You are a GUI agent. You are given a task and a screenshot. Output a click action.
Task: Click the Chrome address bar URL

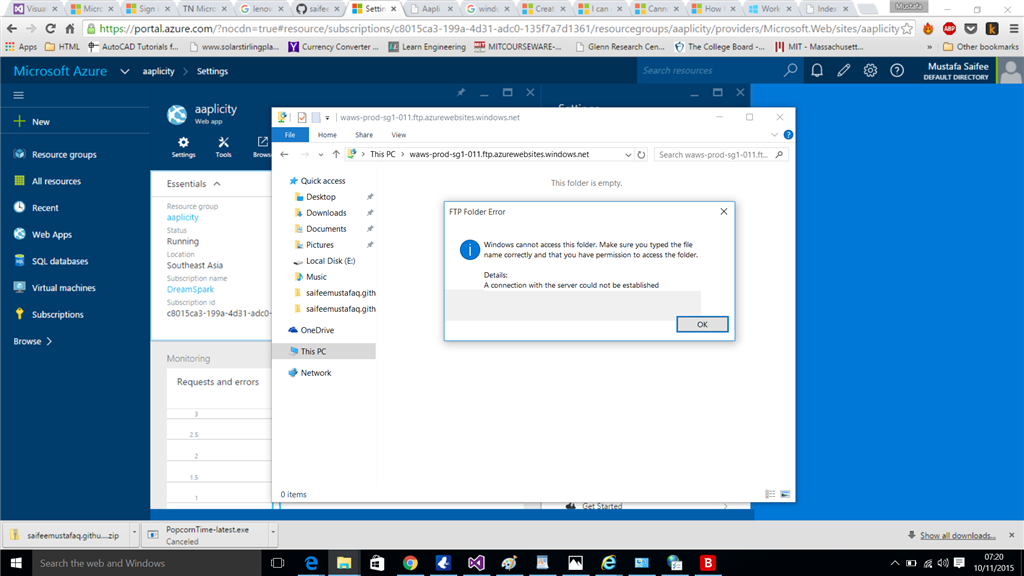tap(499, 29)
